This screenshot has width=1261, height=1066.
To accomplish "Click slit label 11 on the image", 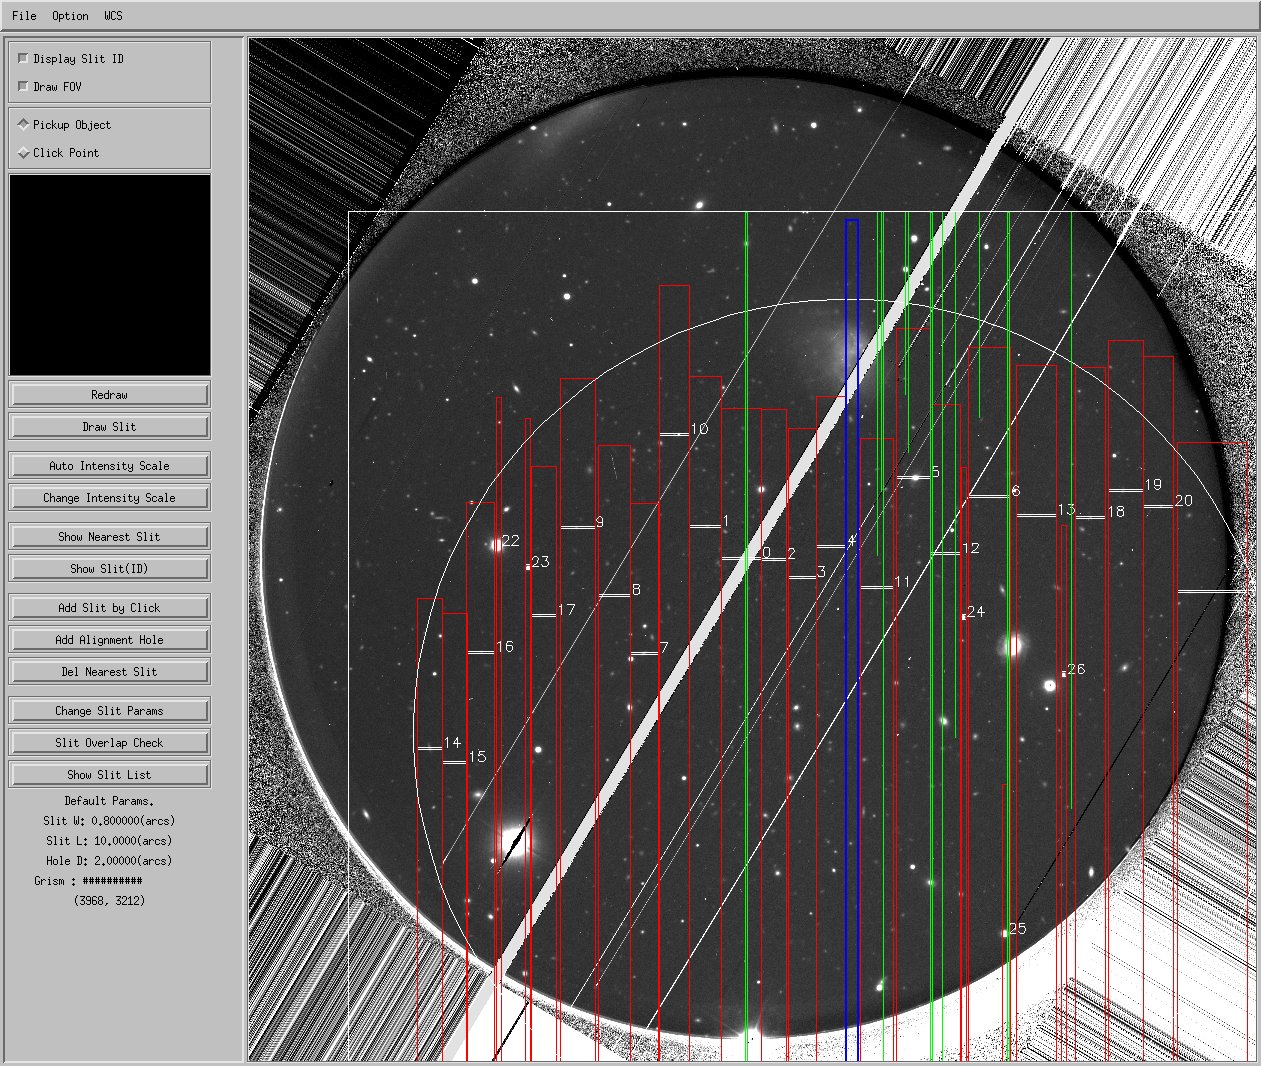I will (903, 582).
